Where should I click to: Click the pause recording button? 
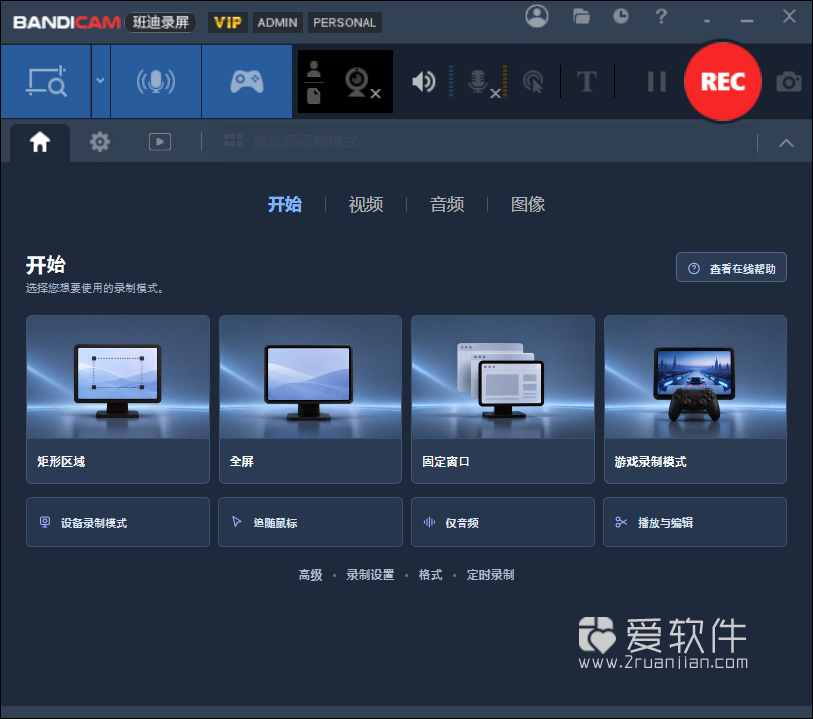[656, 81]
